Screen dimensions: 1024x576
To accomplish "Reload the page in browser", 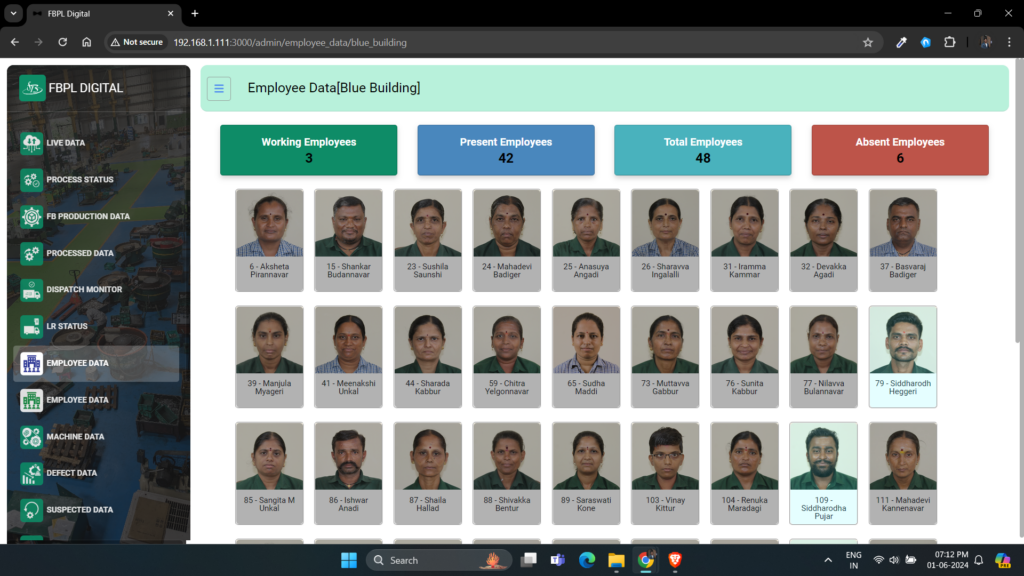I will [x=63, y=42].
